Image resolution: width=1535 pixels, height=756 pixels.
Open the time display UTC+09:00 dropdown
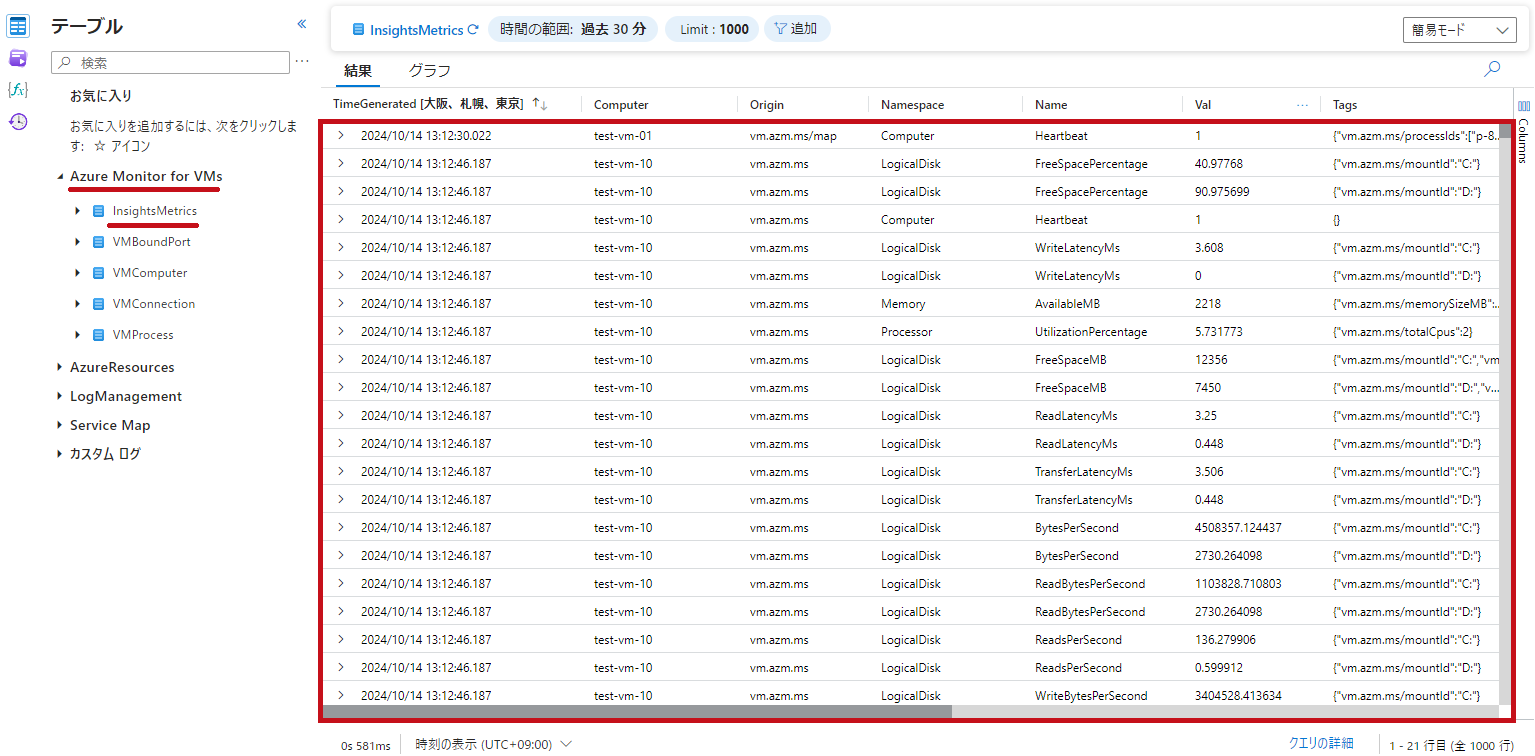(x=494, y=744)
